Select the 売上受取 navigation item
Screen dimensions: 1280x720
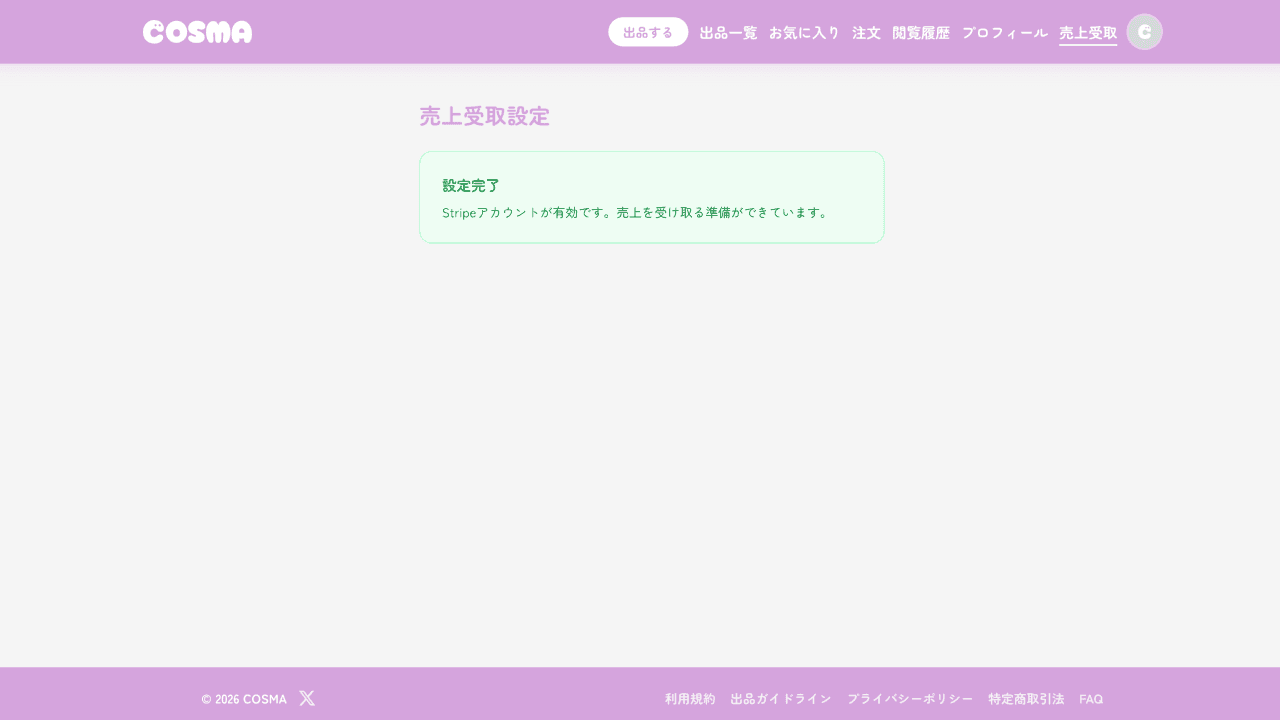tap(1088, 32)
